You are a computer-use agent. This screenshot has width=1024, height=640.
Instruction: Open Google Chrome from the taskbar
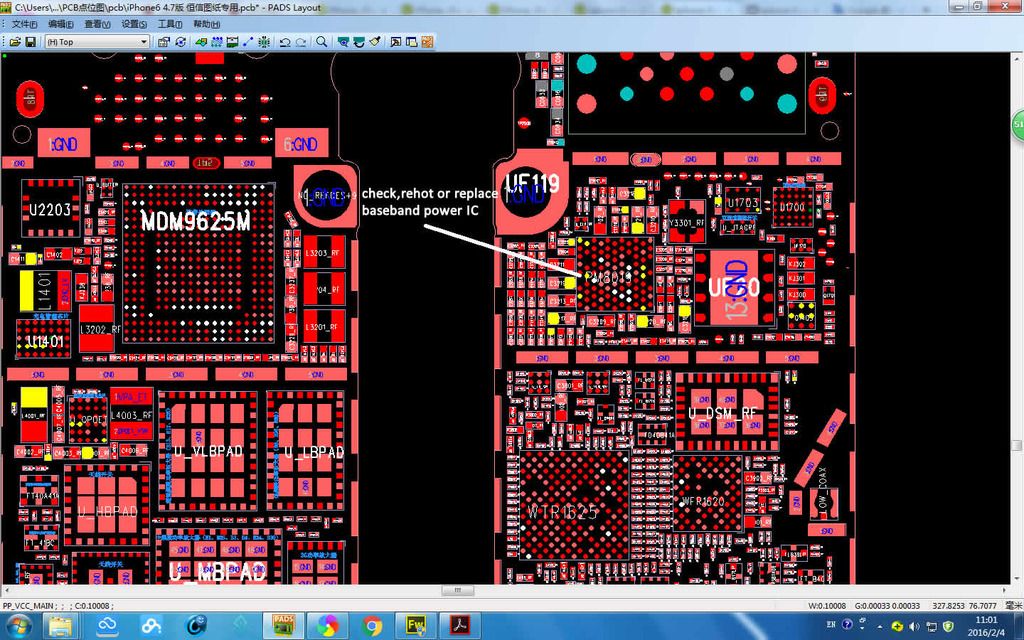click(372, 626)
